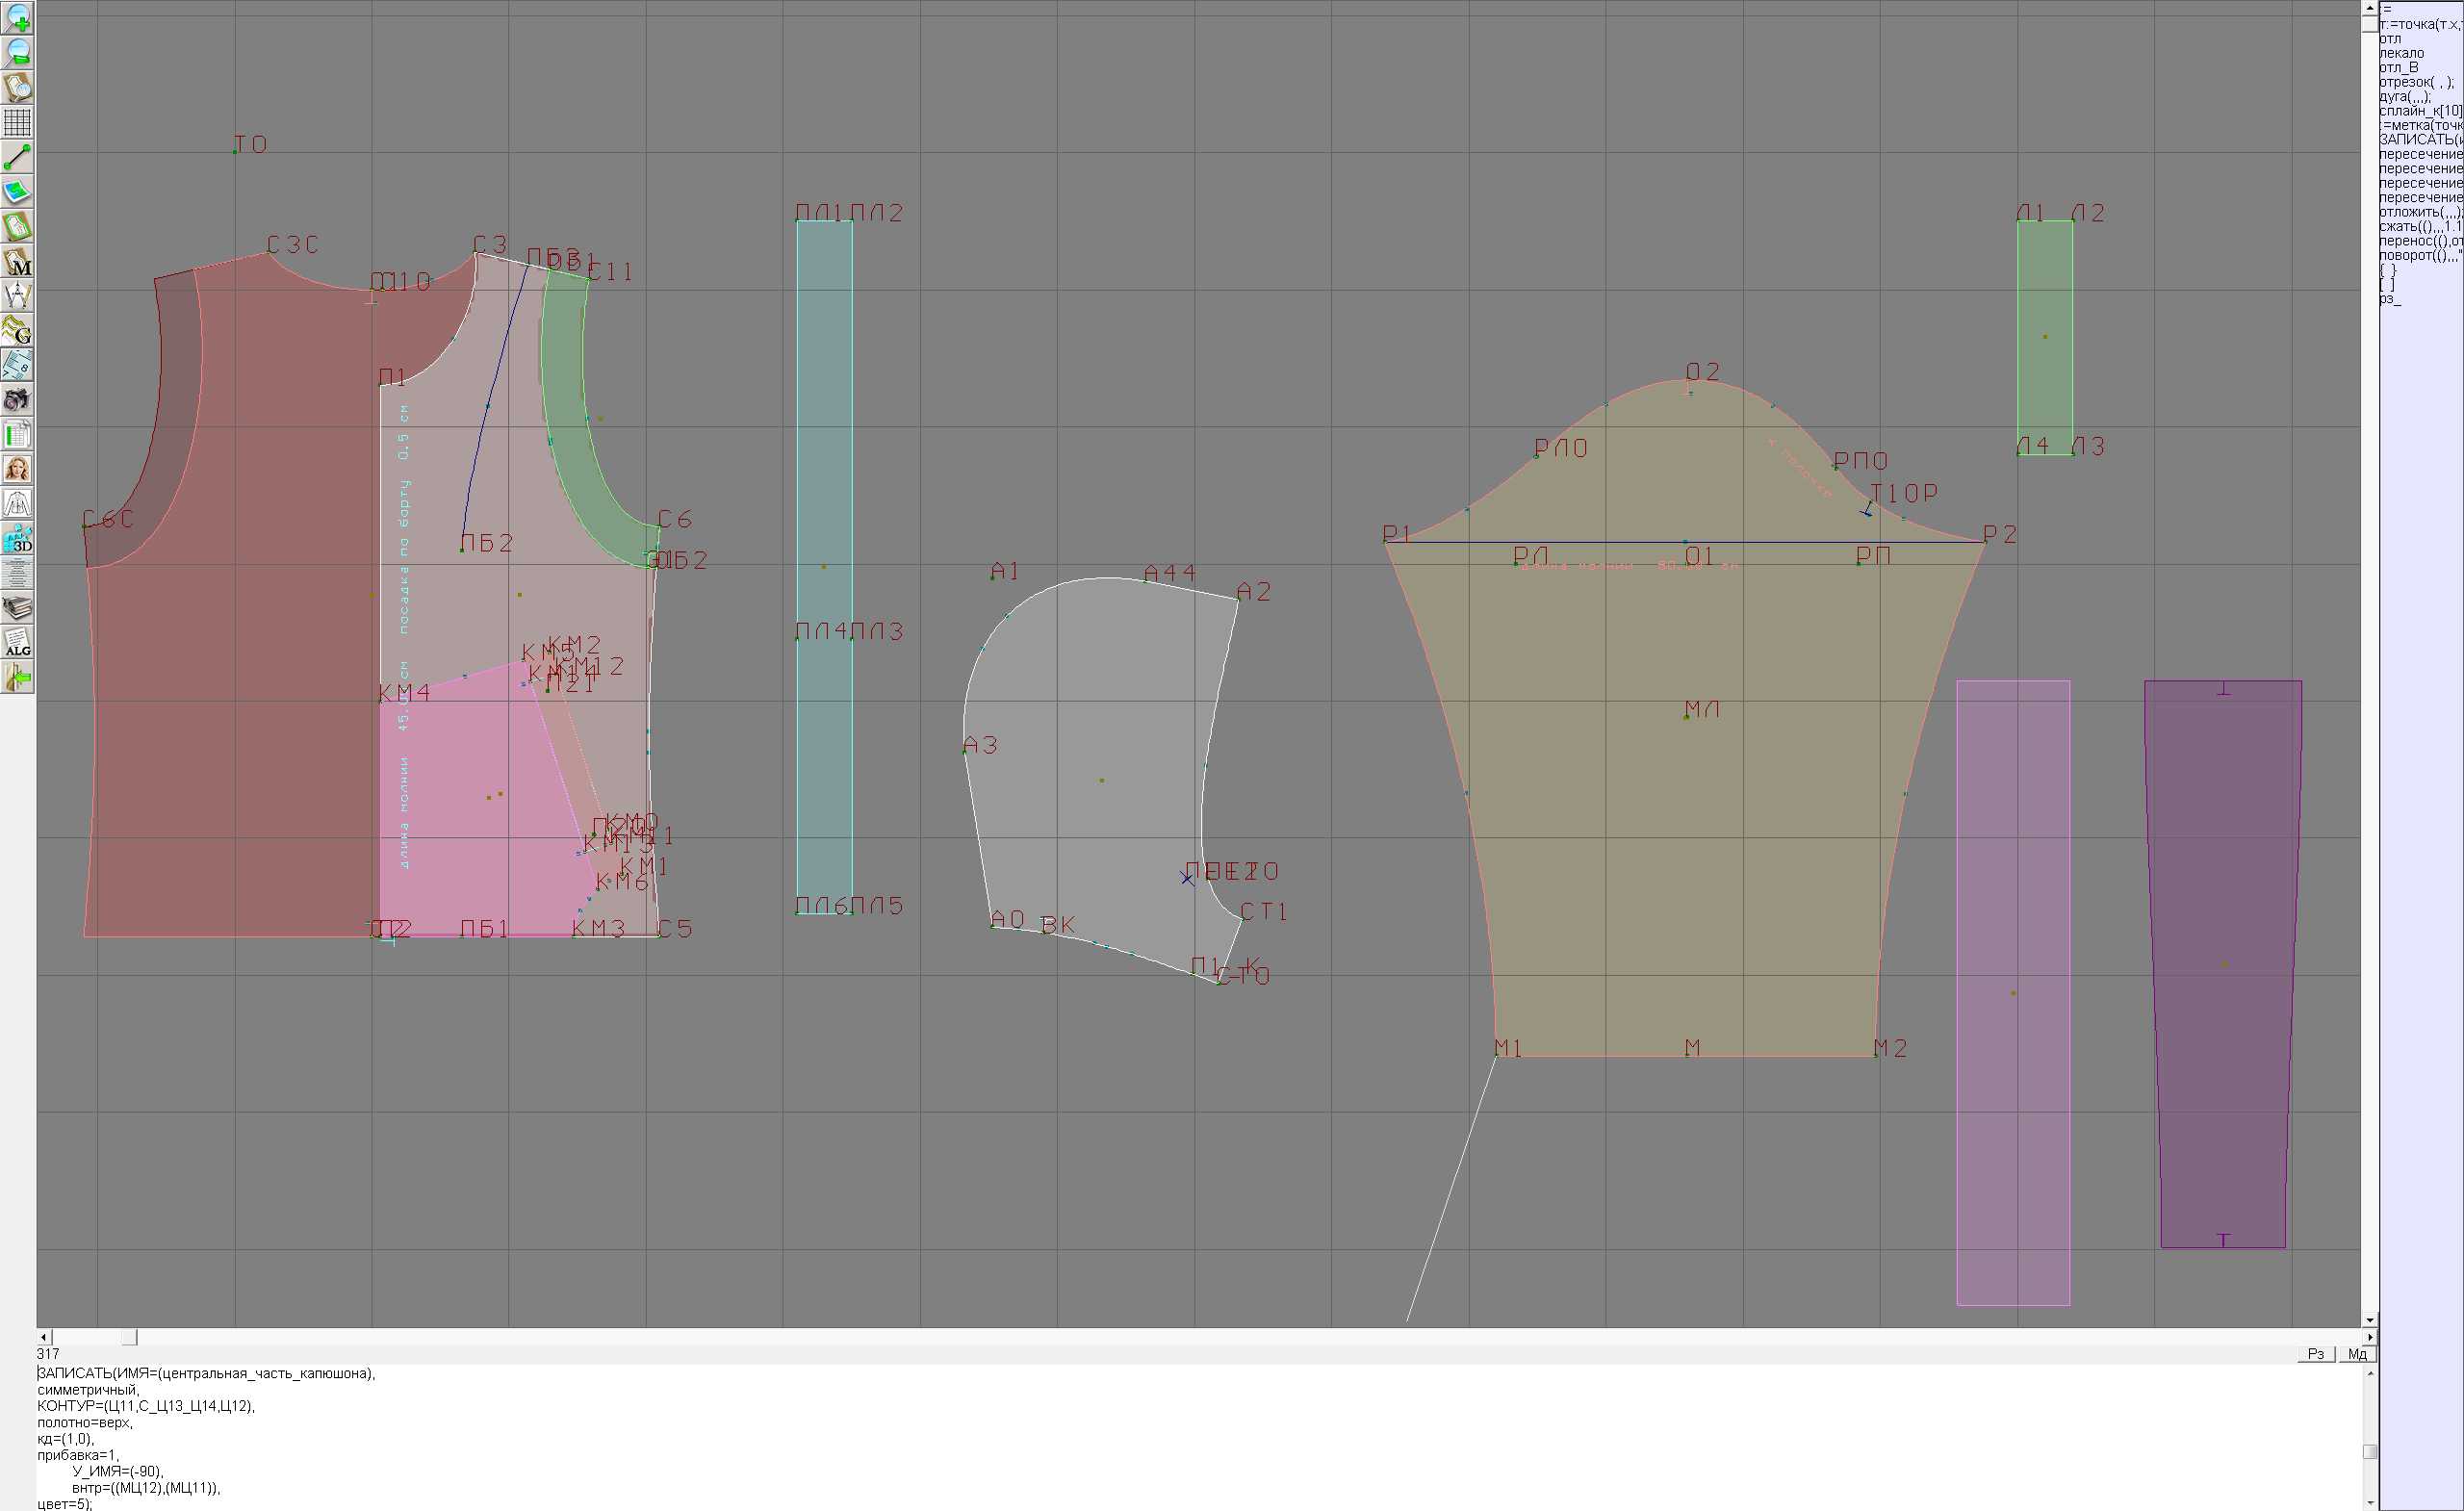Open the woman portrait icon
2464x1511 pixels.
pos(18,469)
